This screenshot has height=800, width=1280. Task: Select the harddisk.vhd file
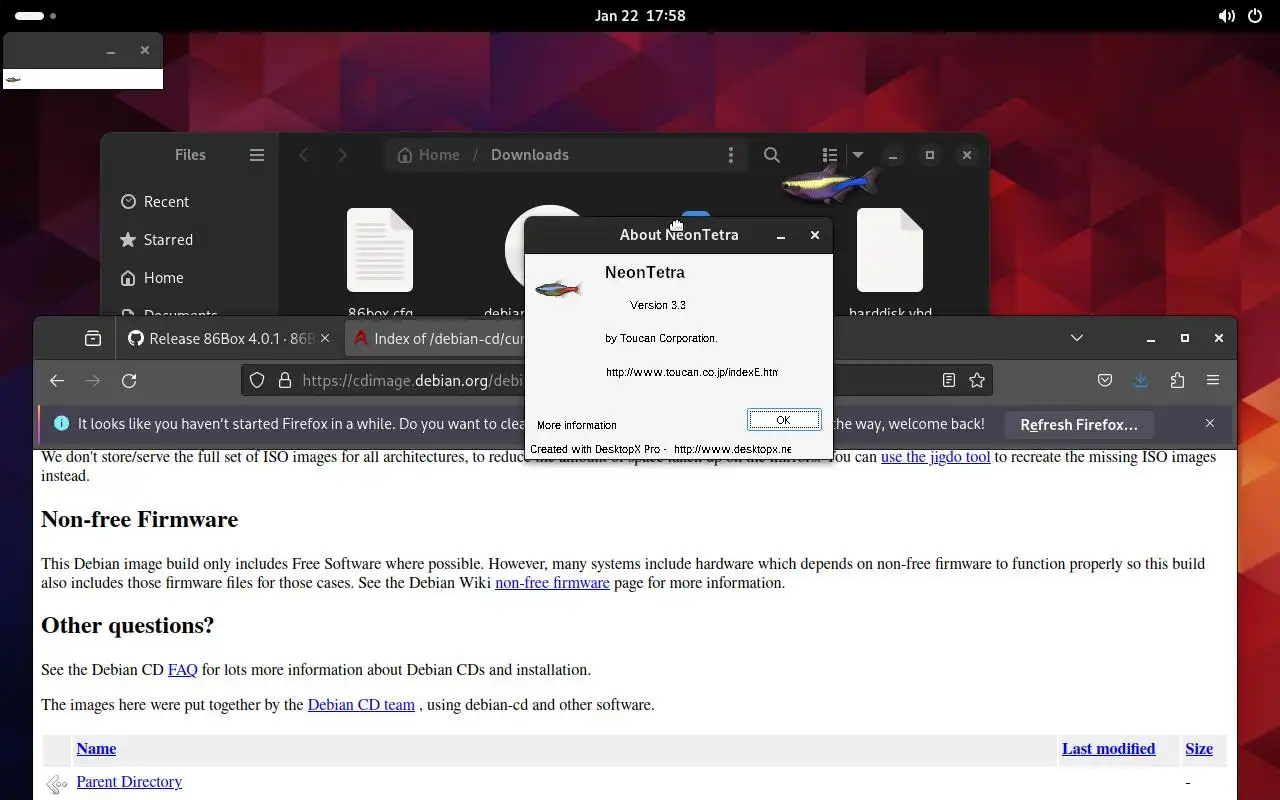[890, 262]
